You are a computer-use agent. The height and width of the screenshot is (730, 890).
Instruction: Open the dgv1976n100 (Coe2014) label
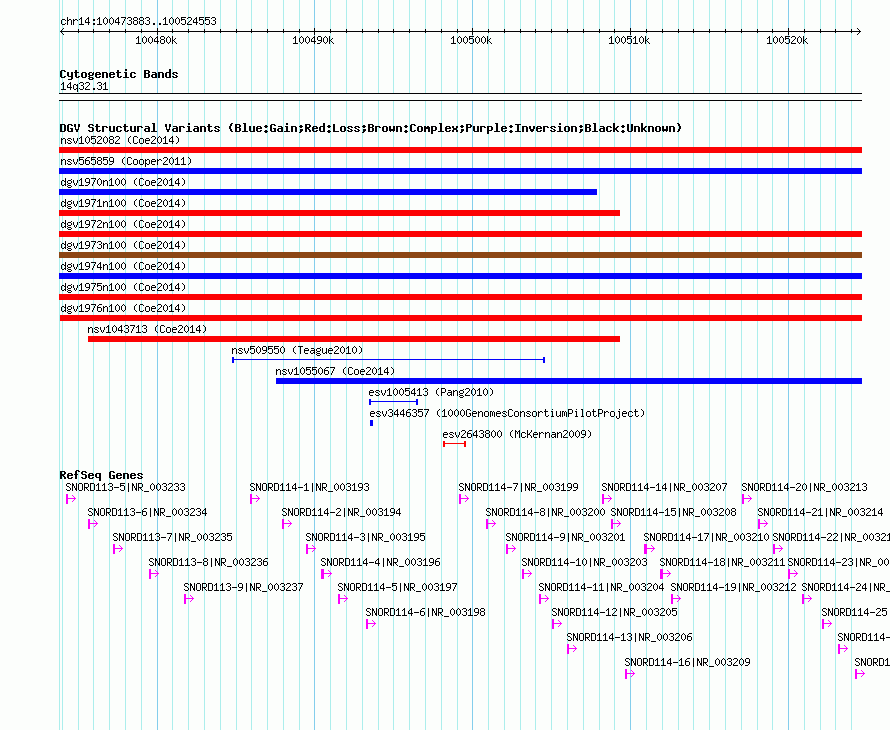pyautogui.click(x=123, y=308)
